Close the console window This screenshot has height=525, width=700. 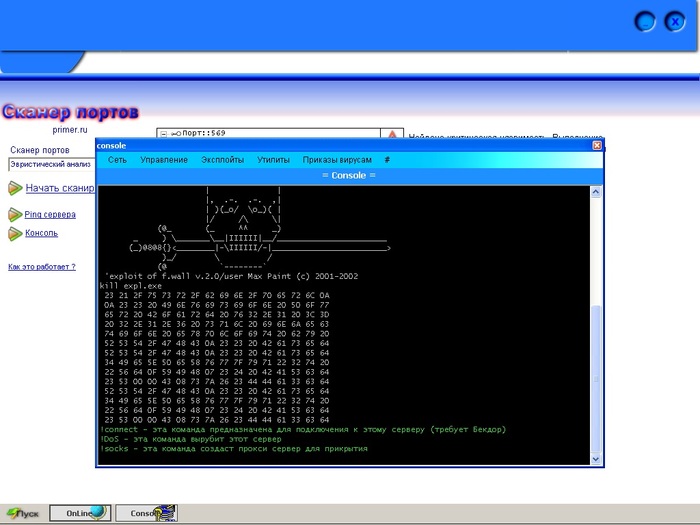coord(597,145)
